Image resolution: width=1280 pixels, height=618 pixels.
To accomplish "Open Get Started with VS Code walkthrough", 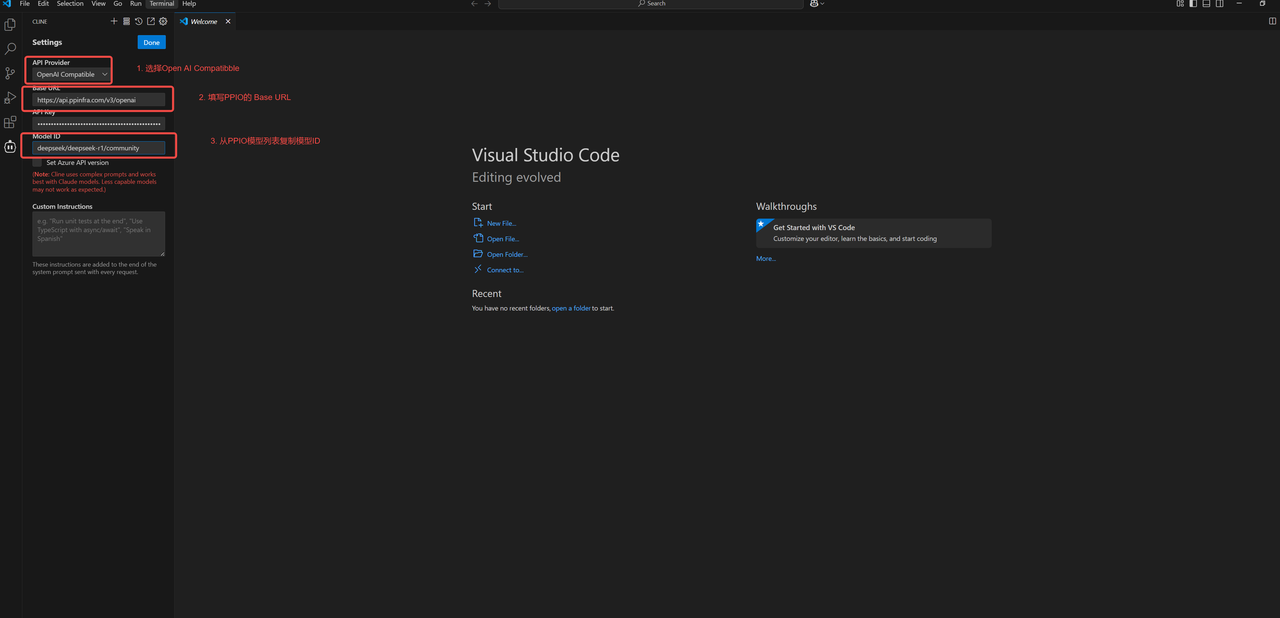I will [x=874, y=233].
